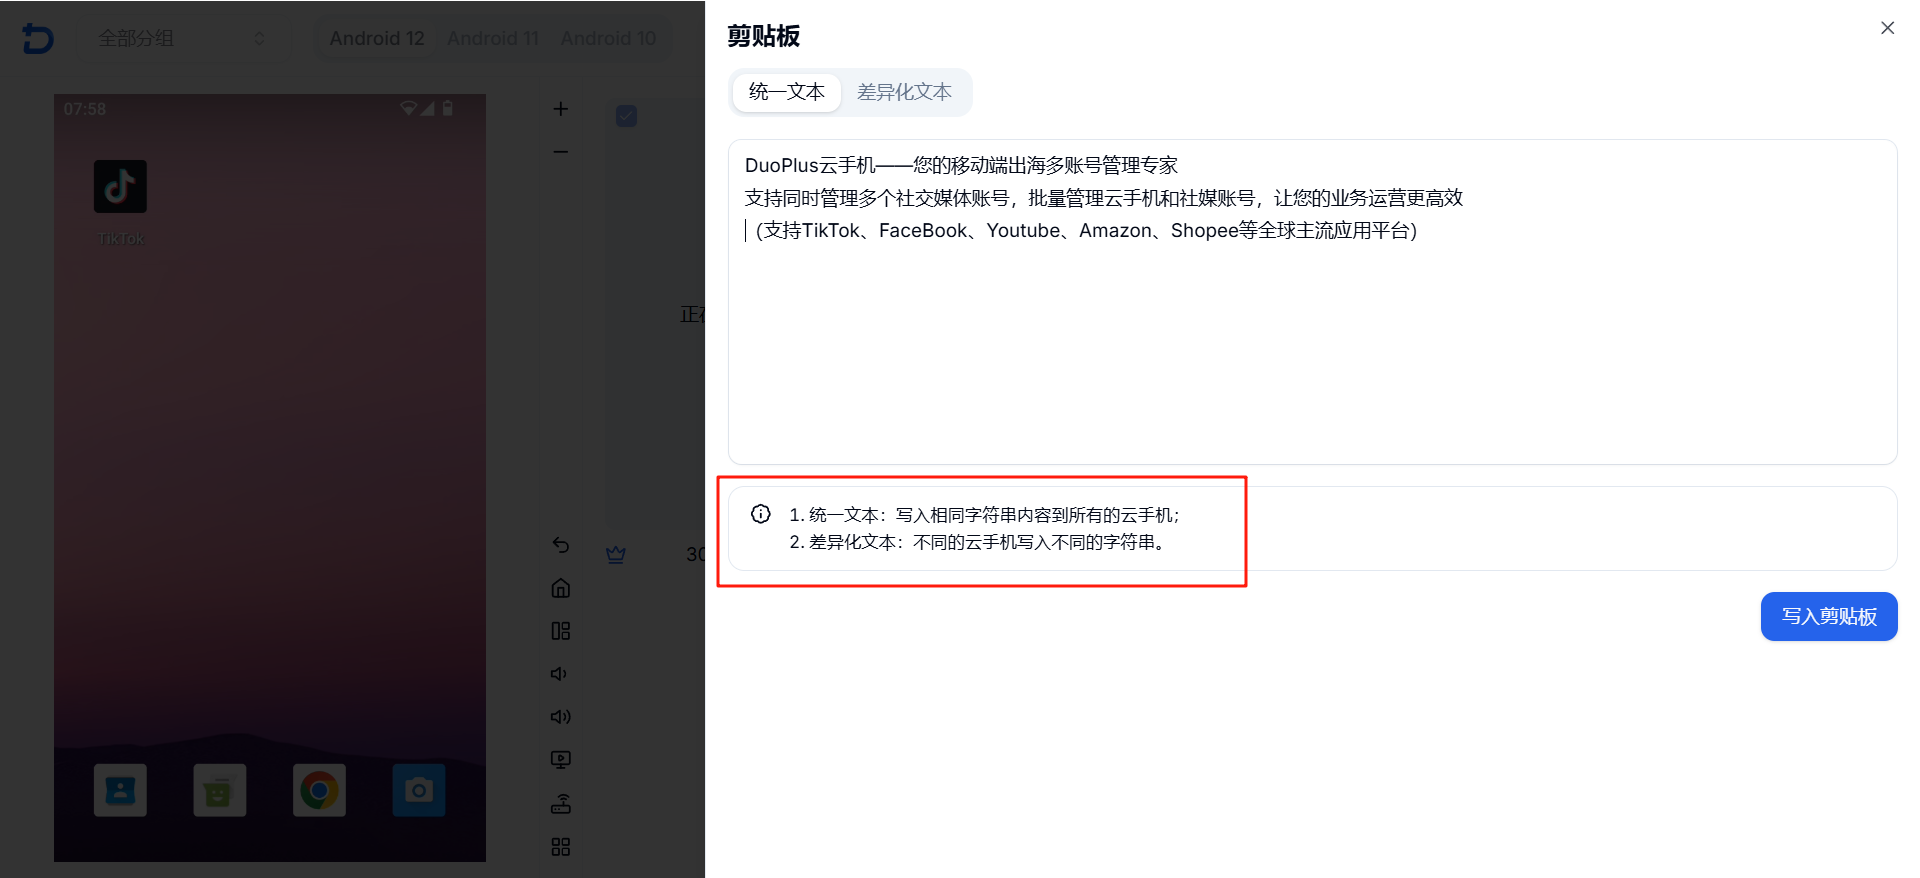Click the volume up icon

pos(561,717)
